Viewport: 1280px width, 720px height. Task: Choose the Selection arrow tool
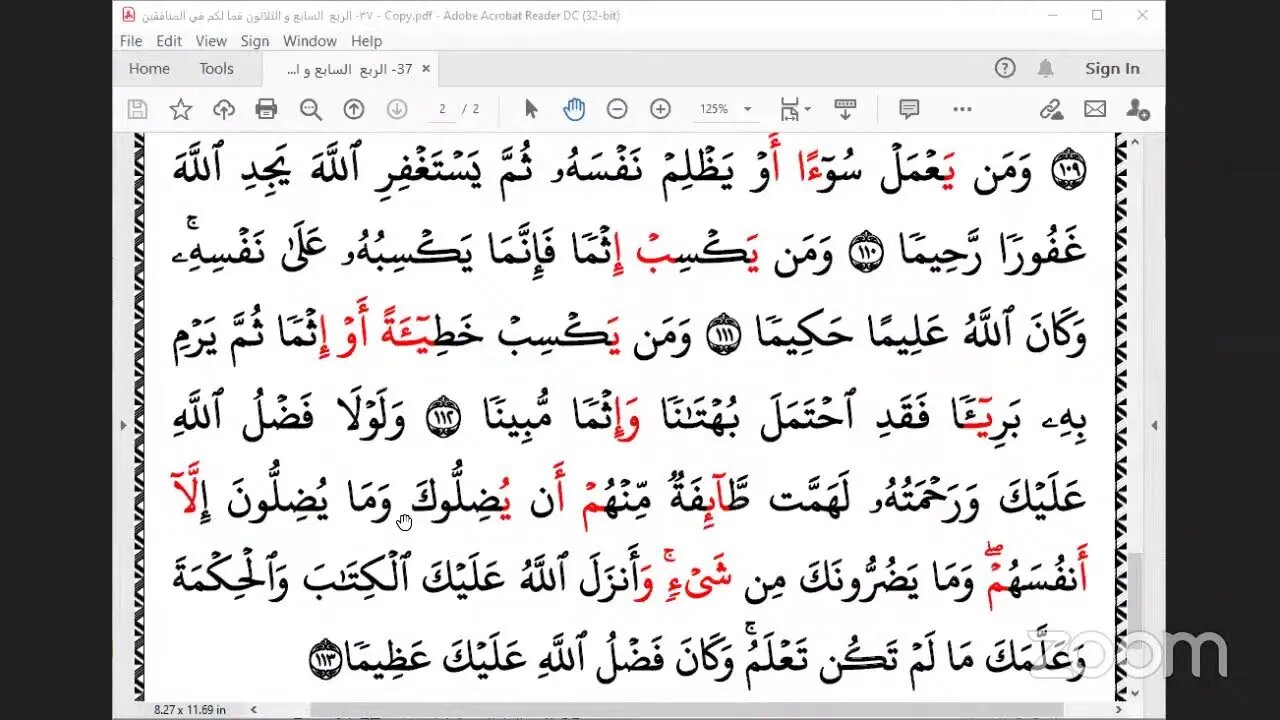click(531, 109)
